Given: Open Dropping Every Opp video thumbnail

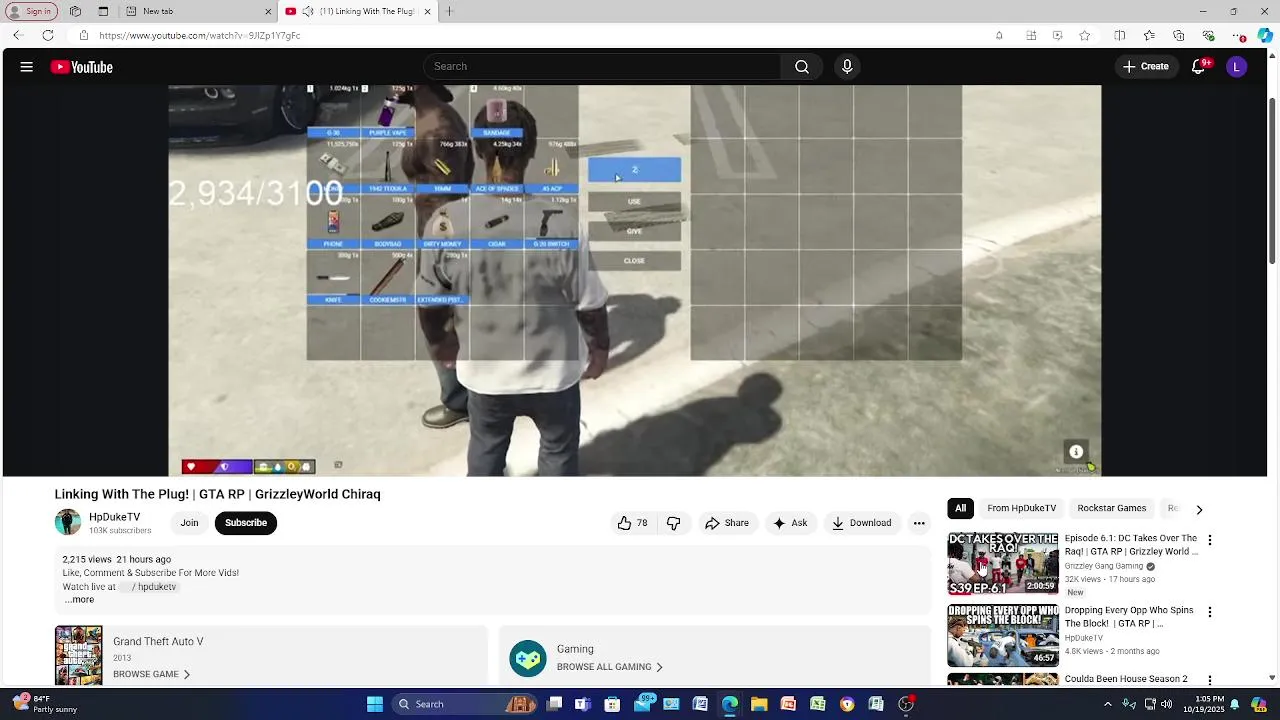Looking at the screenshot, I should pyautogui.click(x=1003, y=636).
